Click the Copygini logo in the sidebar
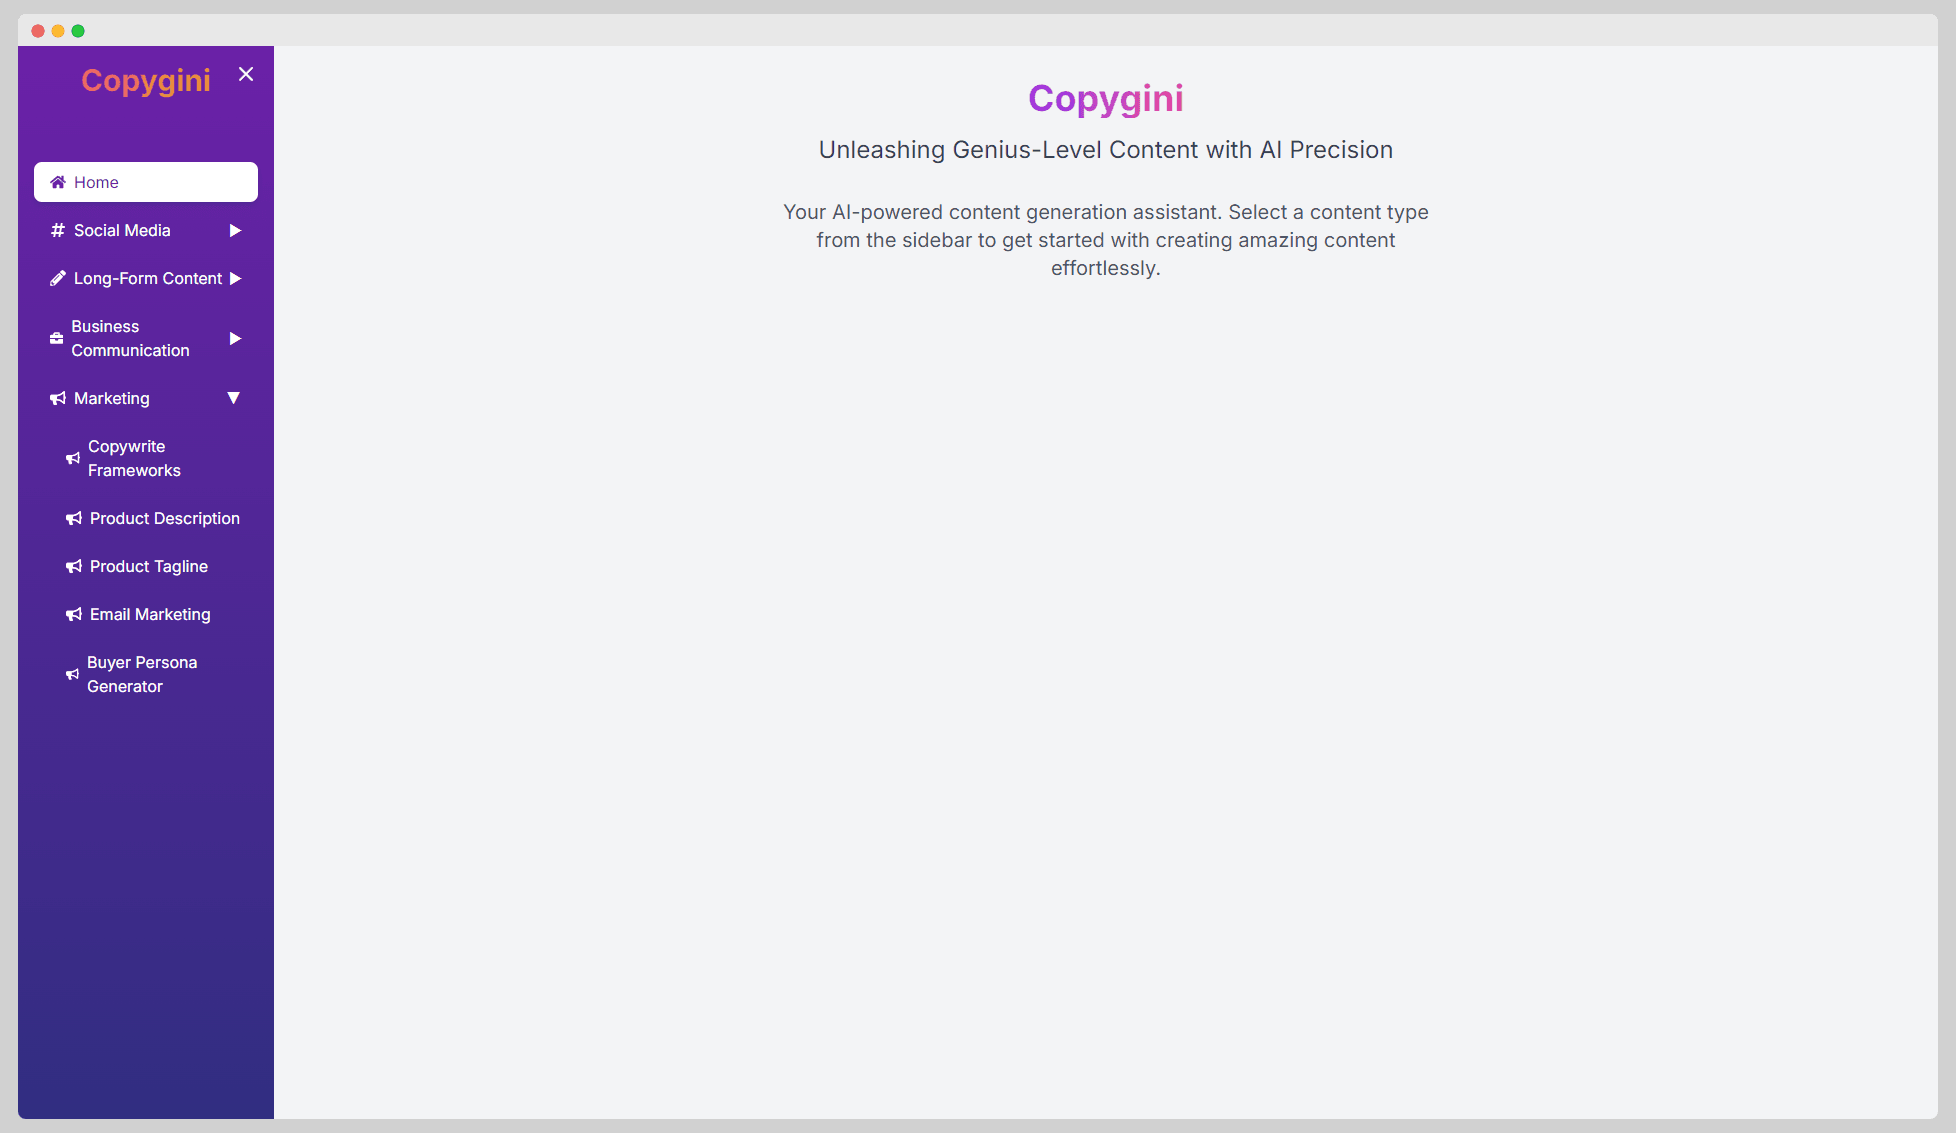Screen dimensions: 1956x1133 coord(146,80)
